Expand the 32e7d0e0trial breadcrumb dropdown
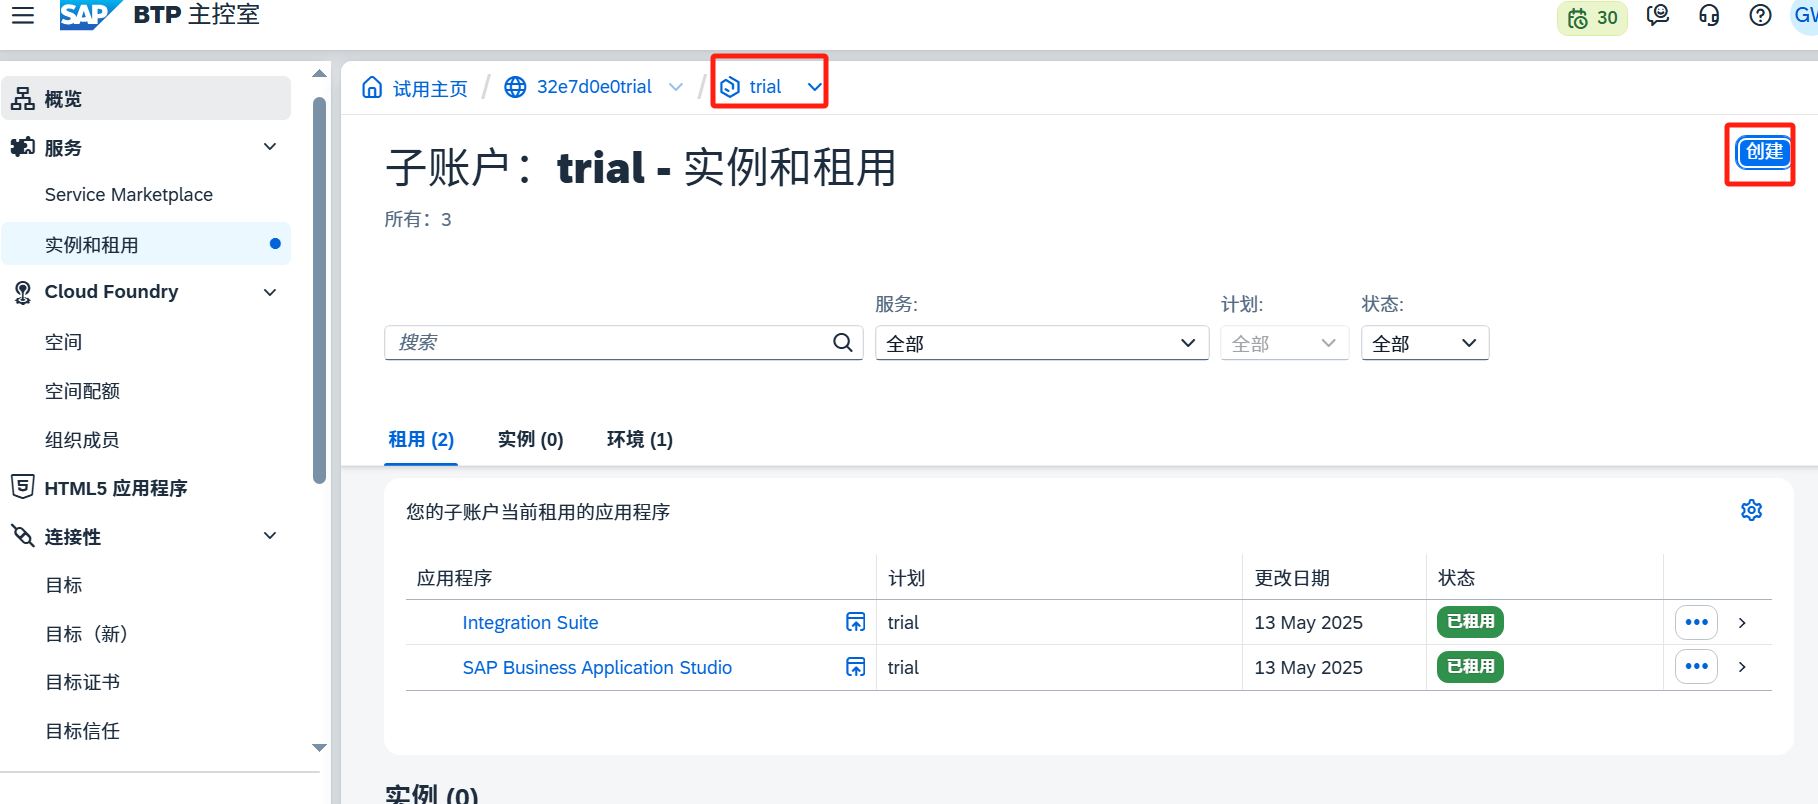 [x=676, y=87]
